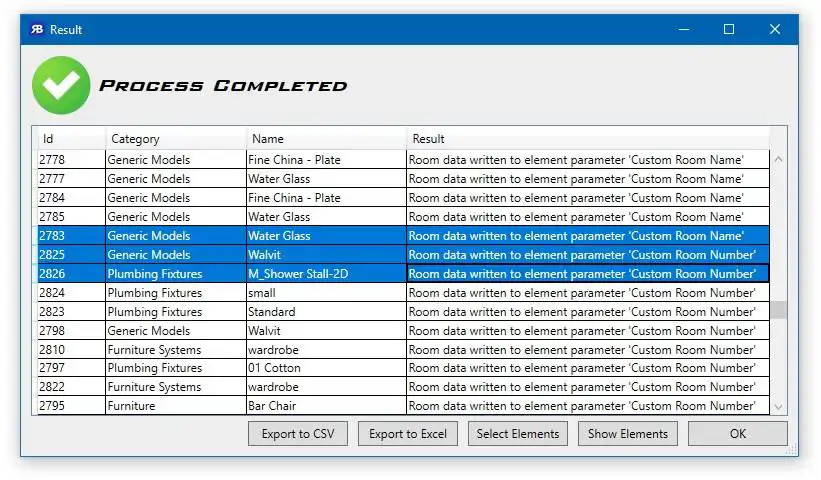Click the RB app icon in title bar
Image resolution: width=821 pixels, height=480 pixels.
pyautogui.click(x=37, y=29)
